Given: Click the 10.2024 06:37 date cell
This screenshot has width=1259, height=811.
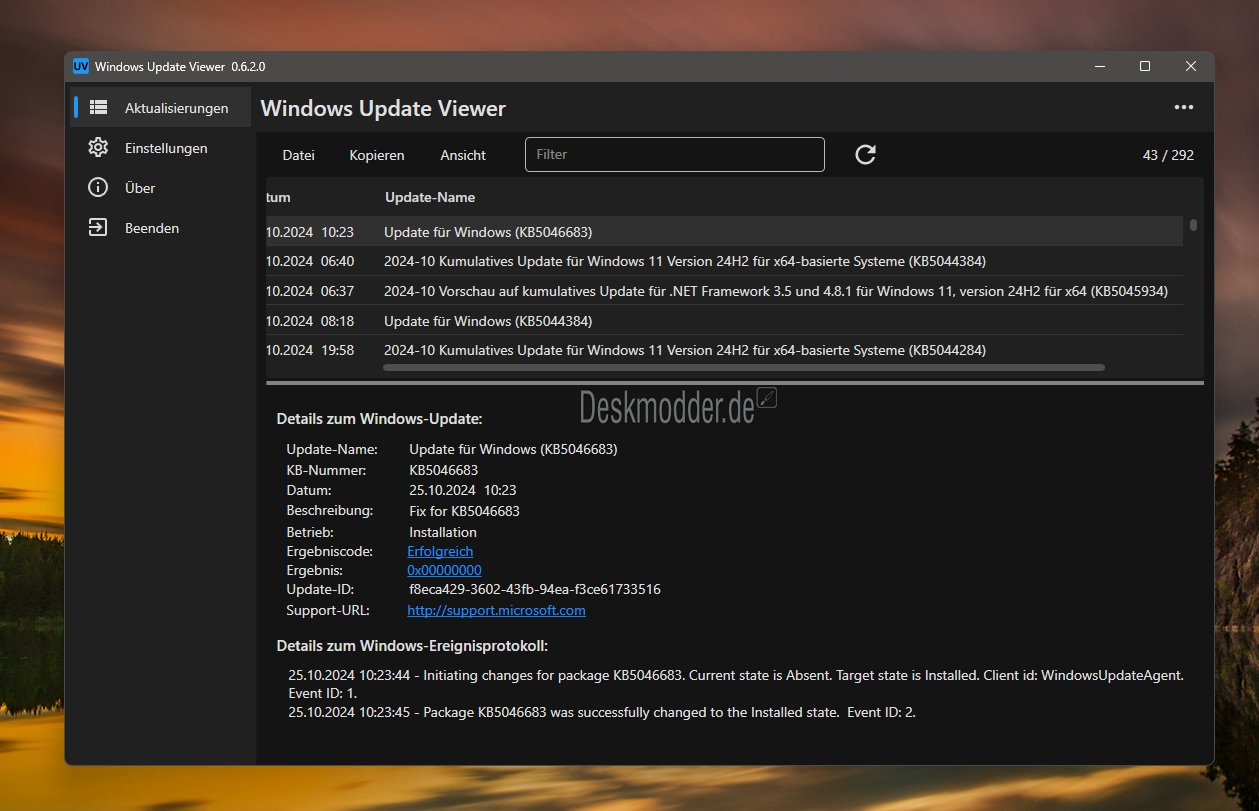Looking at the screenshot, I should [x=310, y=291].
